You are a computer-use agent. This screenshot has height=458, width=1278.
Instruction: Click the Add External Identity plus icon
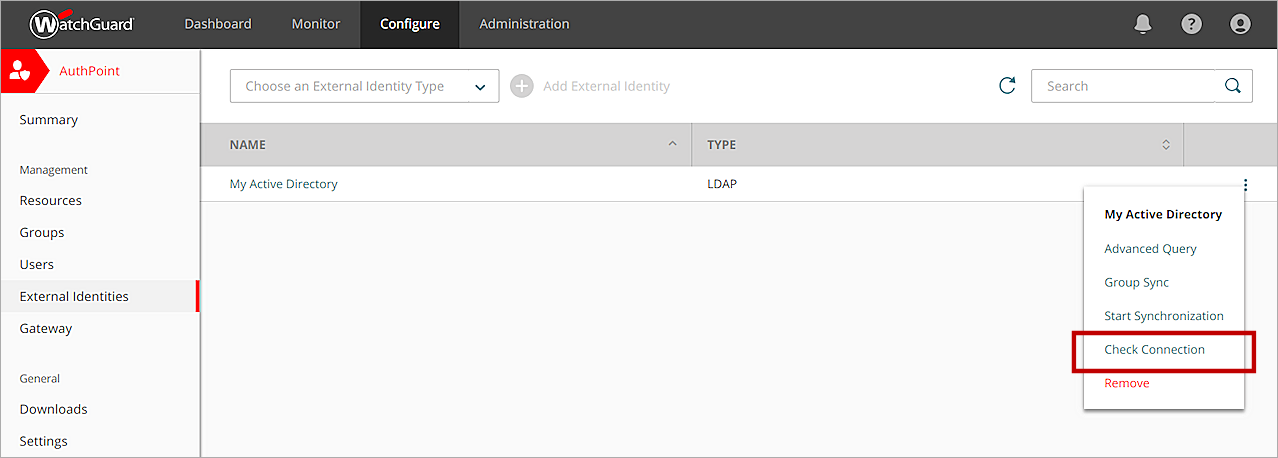click(x=522, y=86)
